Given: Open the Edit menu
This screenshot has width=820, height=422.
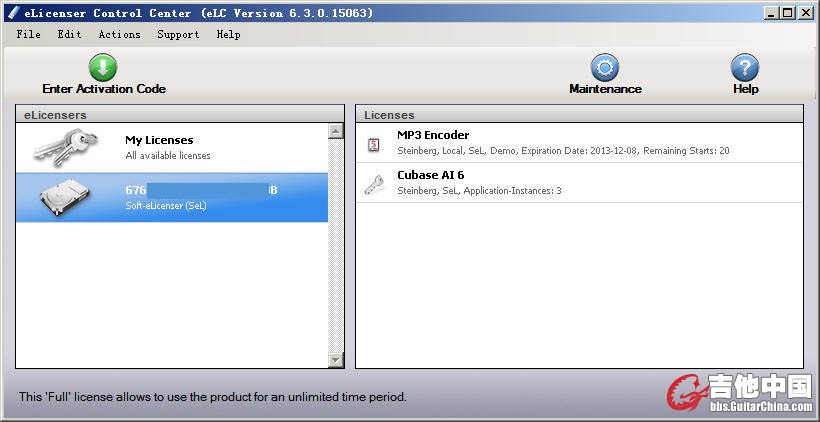Looking at the screenshot, I should (x=70, y=35).
